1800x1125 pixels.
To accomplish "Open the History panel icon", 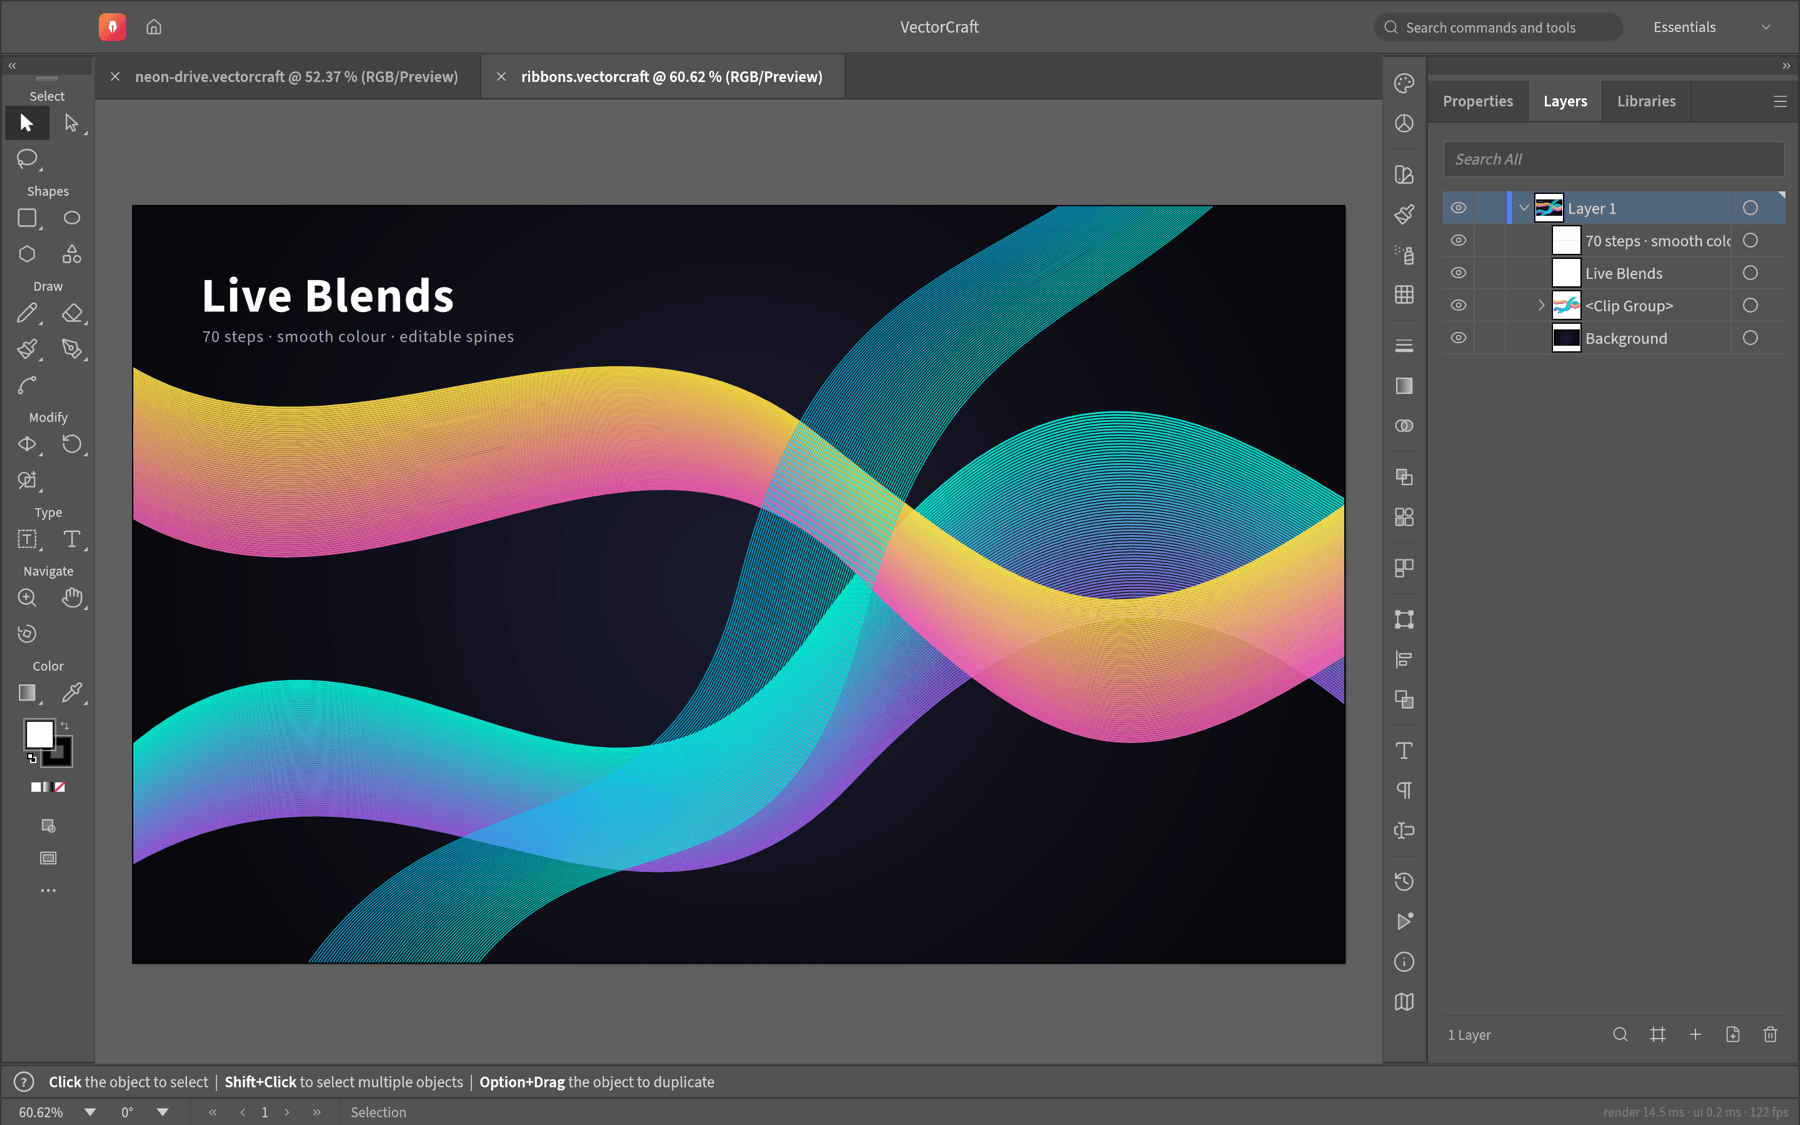I will (x=1404, y=881).
